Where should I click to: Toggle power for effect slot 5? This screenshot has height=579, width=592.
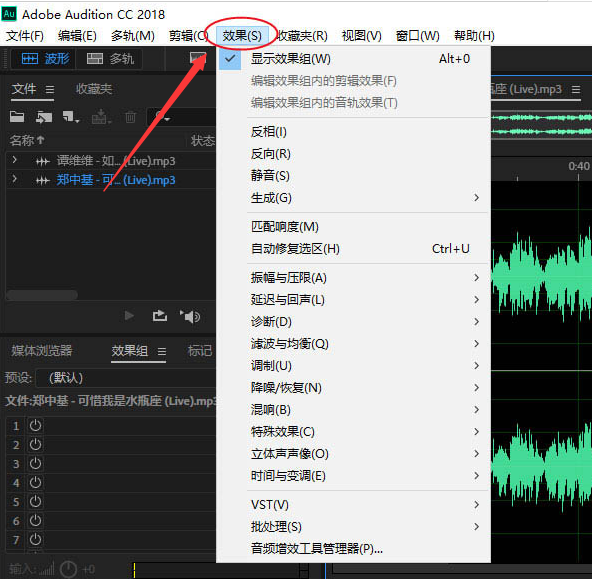(x=35, y=501)
